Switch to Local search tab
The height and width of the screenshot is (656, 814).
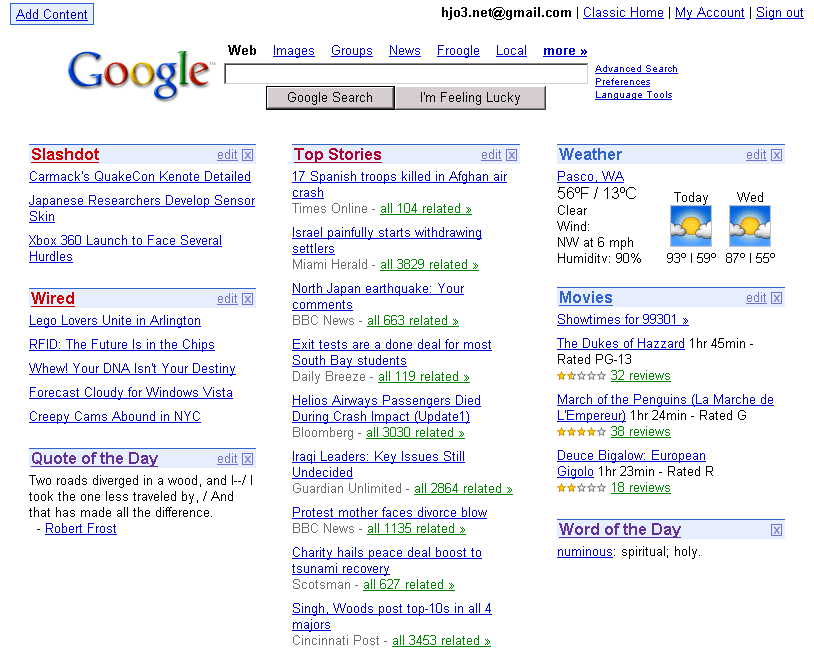click(x=511, y=51)
